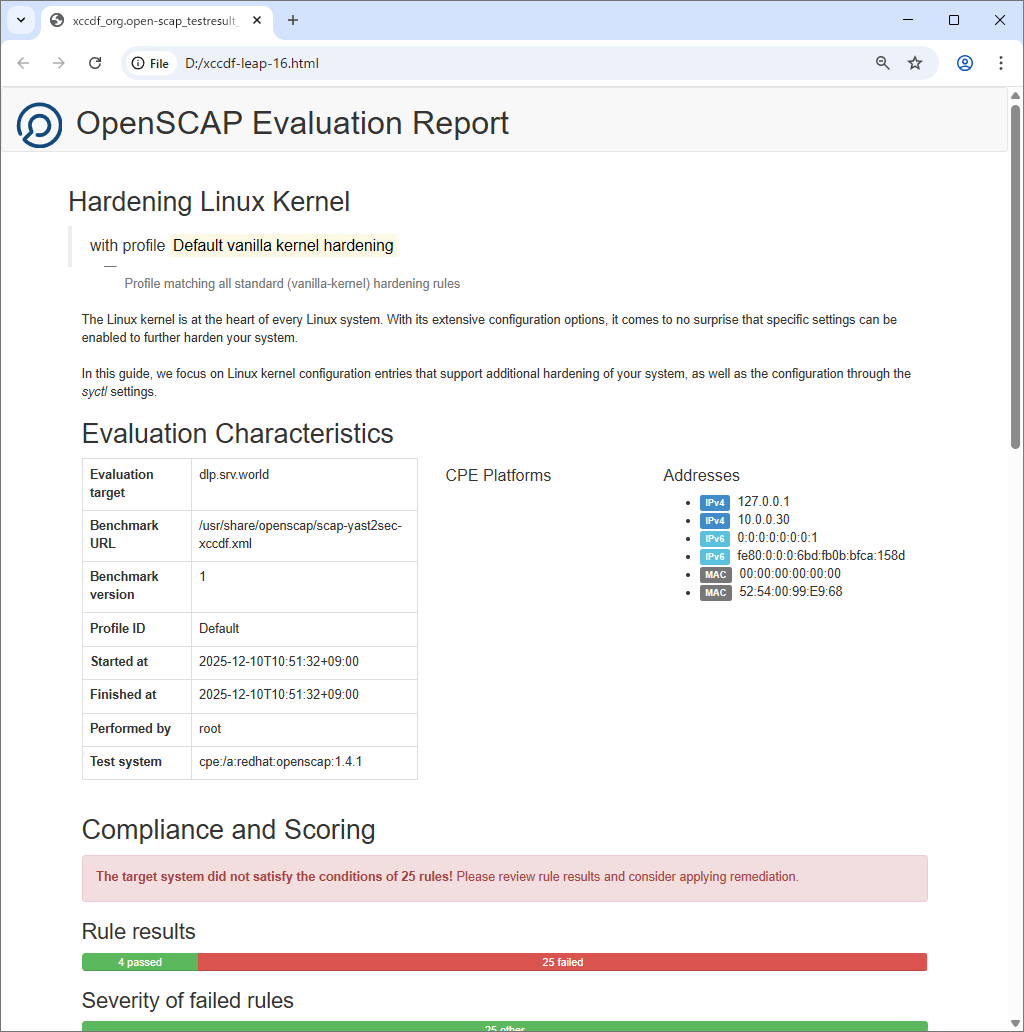The image size is (1024, 1032).
Task: Click the green '4 passed' bar segment
Action: 140,962
